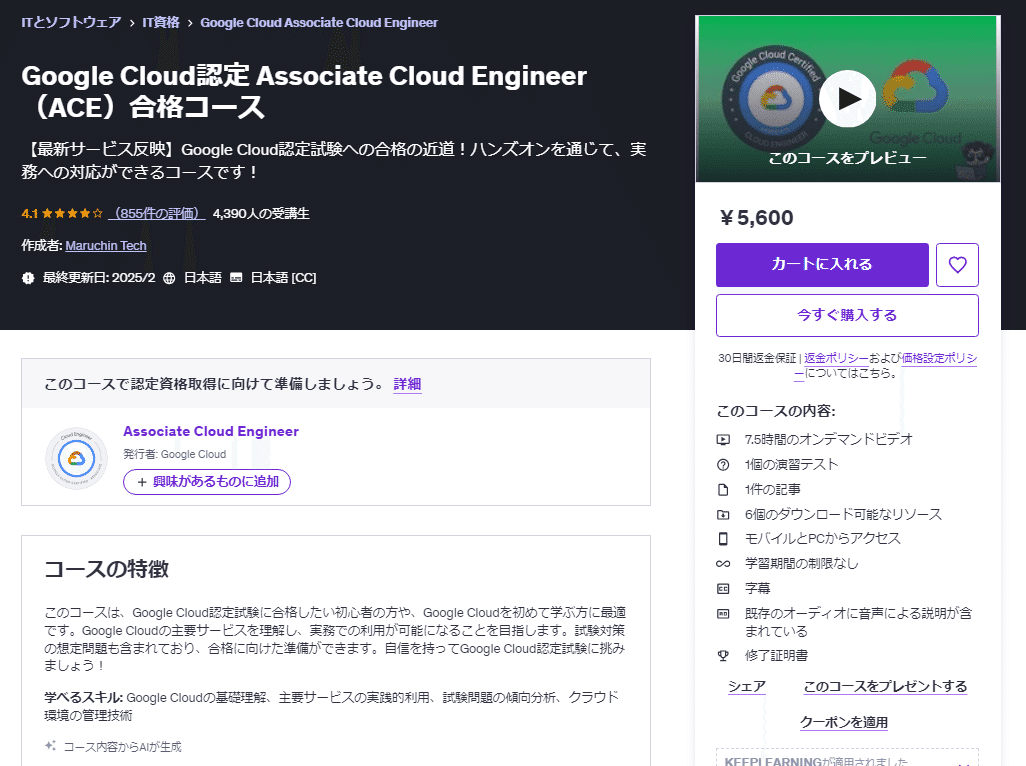Click the このコースの内容: heading
Screen dimensions: 1026x766
775,411
